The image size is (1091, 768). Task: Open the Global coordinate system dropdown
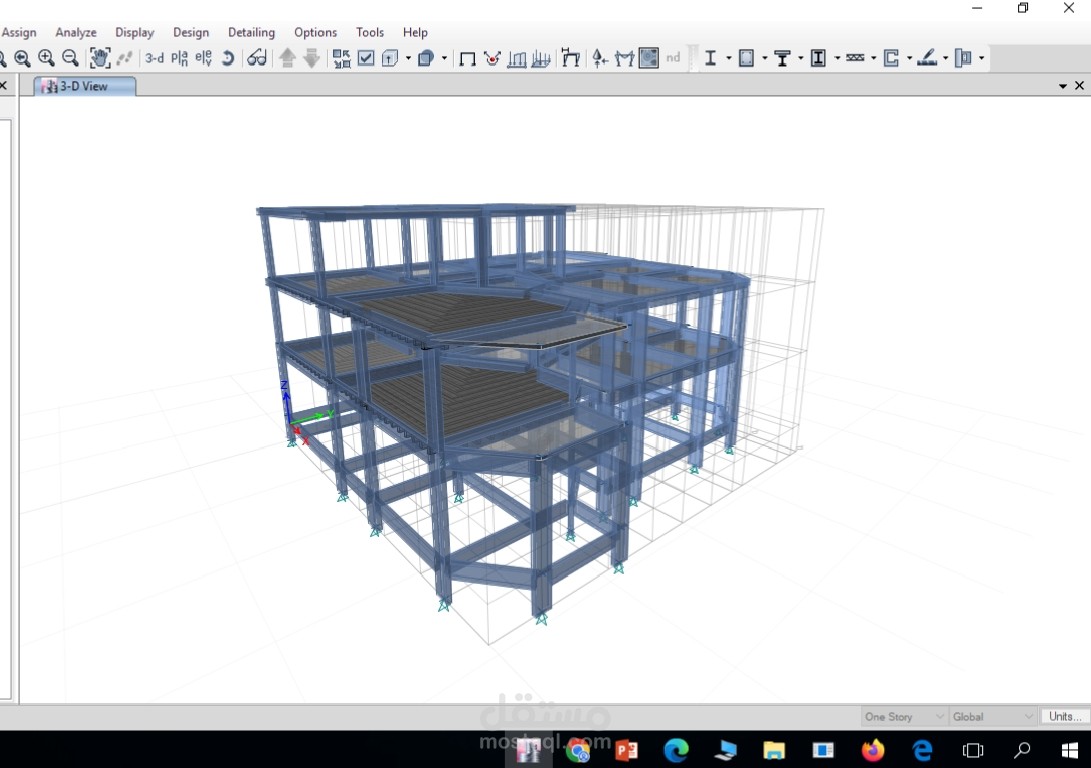[x=993, y=717]
